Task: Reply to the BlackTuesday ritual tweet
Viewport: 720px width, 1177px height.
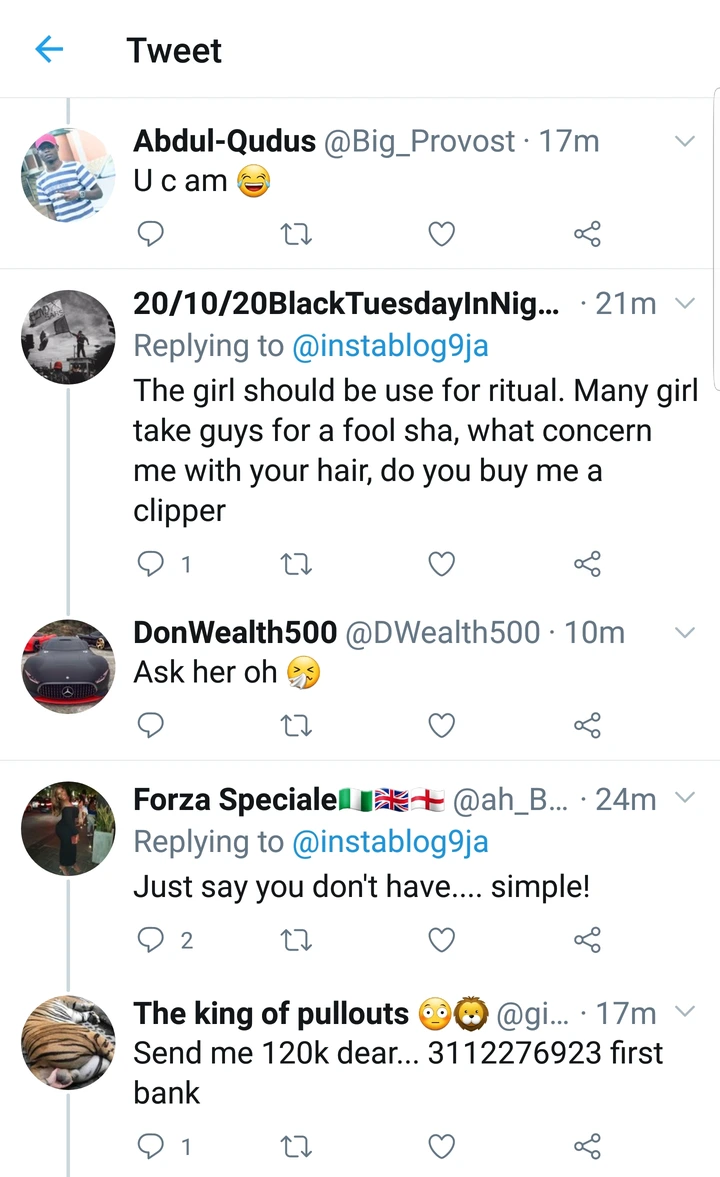Action: click(x=150, y=565)
